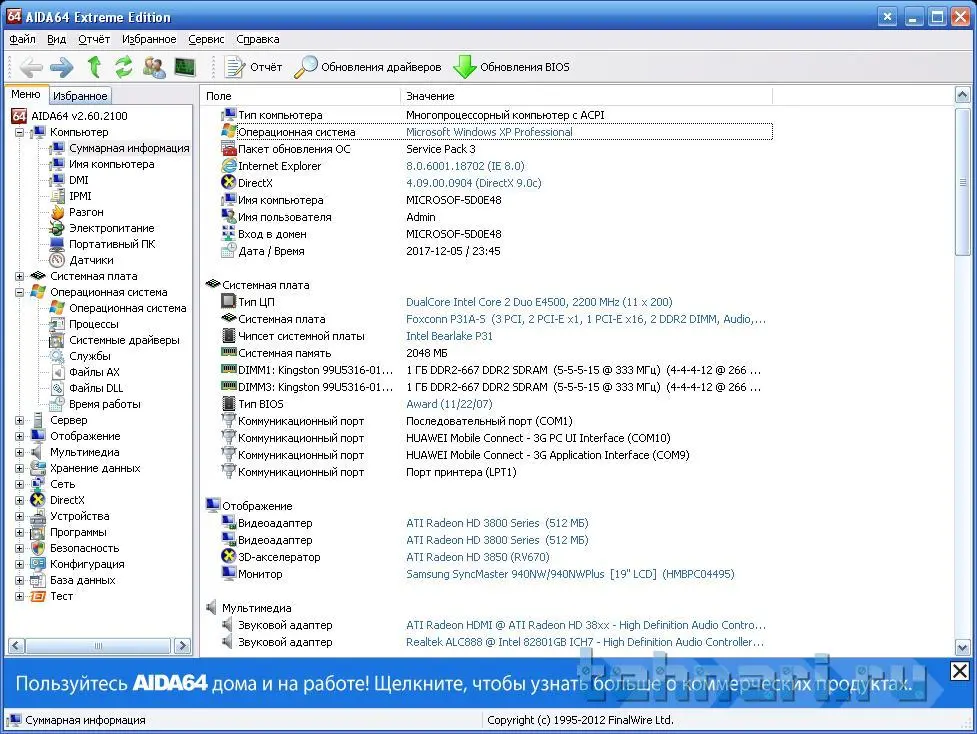
Task: Select the Время работы tree item
Action: 105,404
